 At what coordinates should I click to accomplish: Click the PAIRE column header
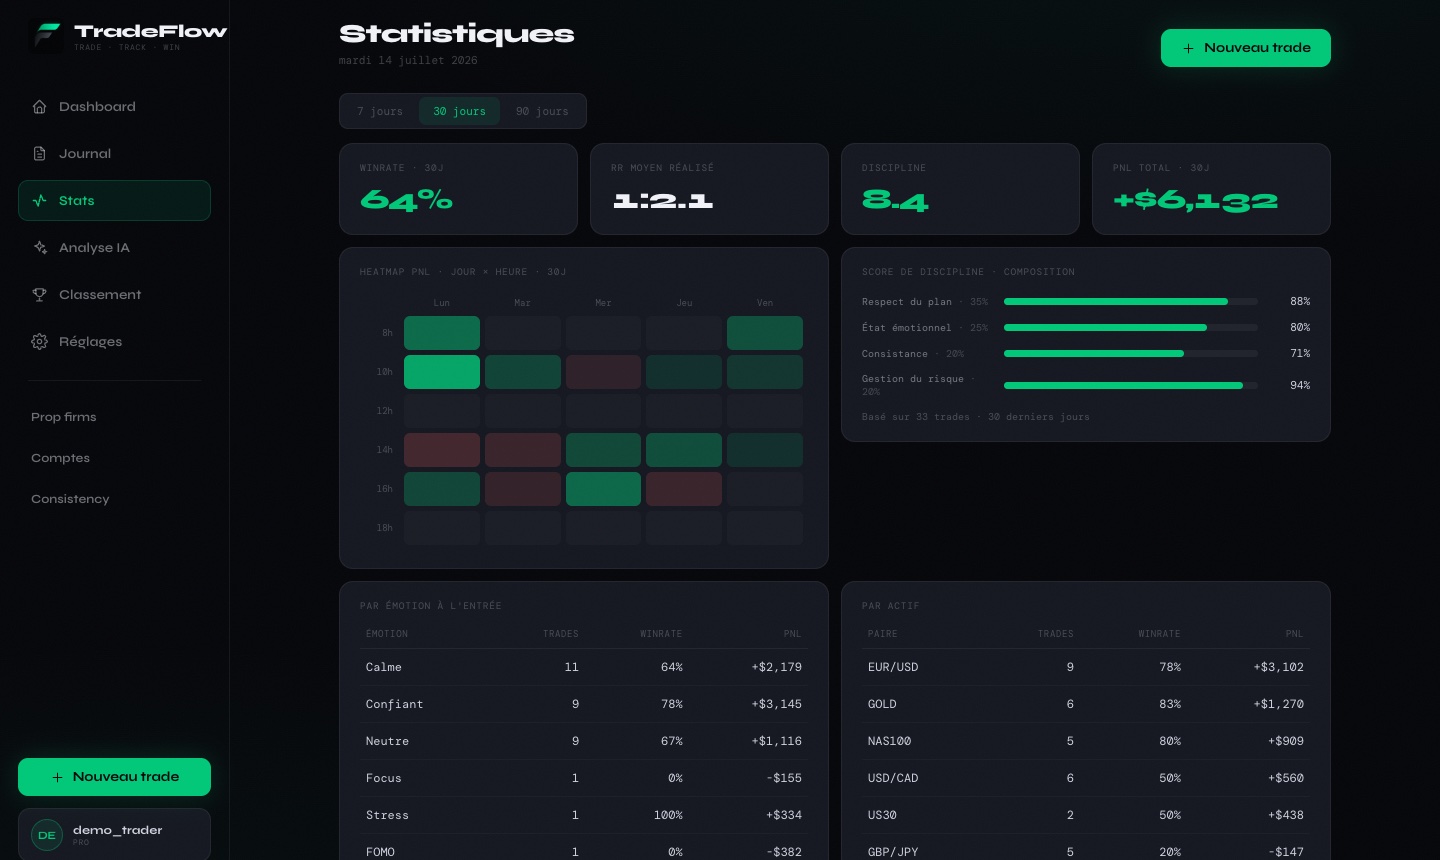883,634
